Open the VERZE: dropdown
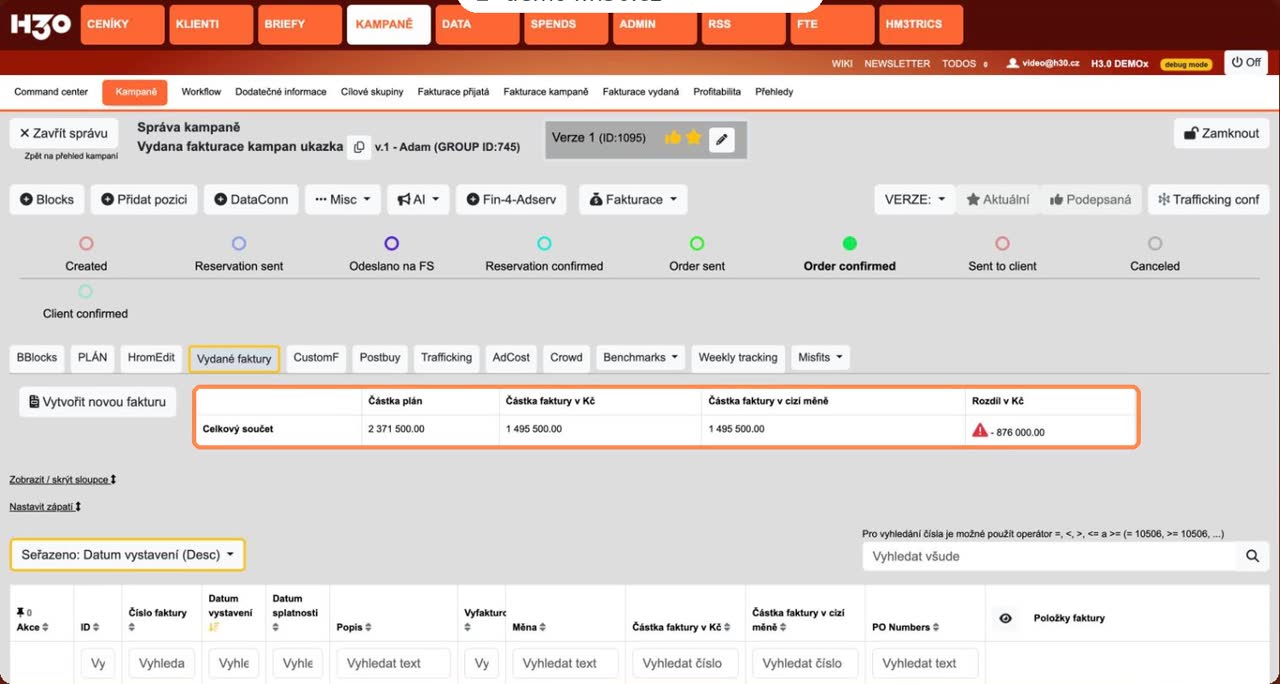Viewport: 1280px width, 684px height. point(914,199)
